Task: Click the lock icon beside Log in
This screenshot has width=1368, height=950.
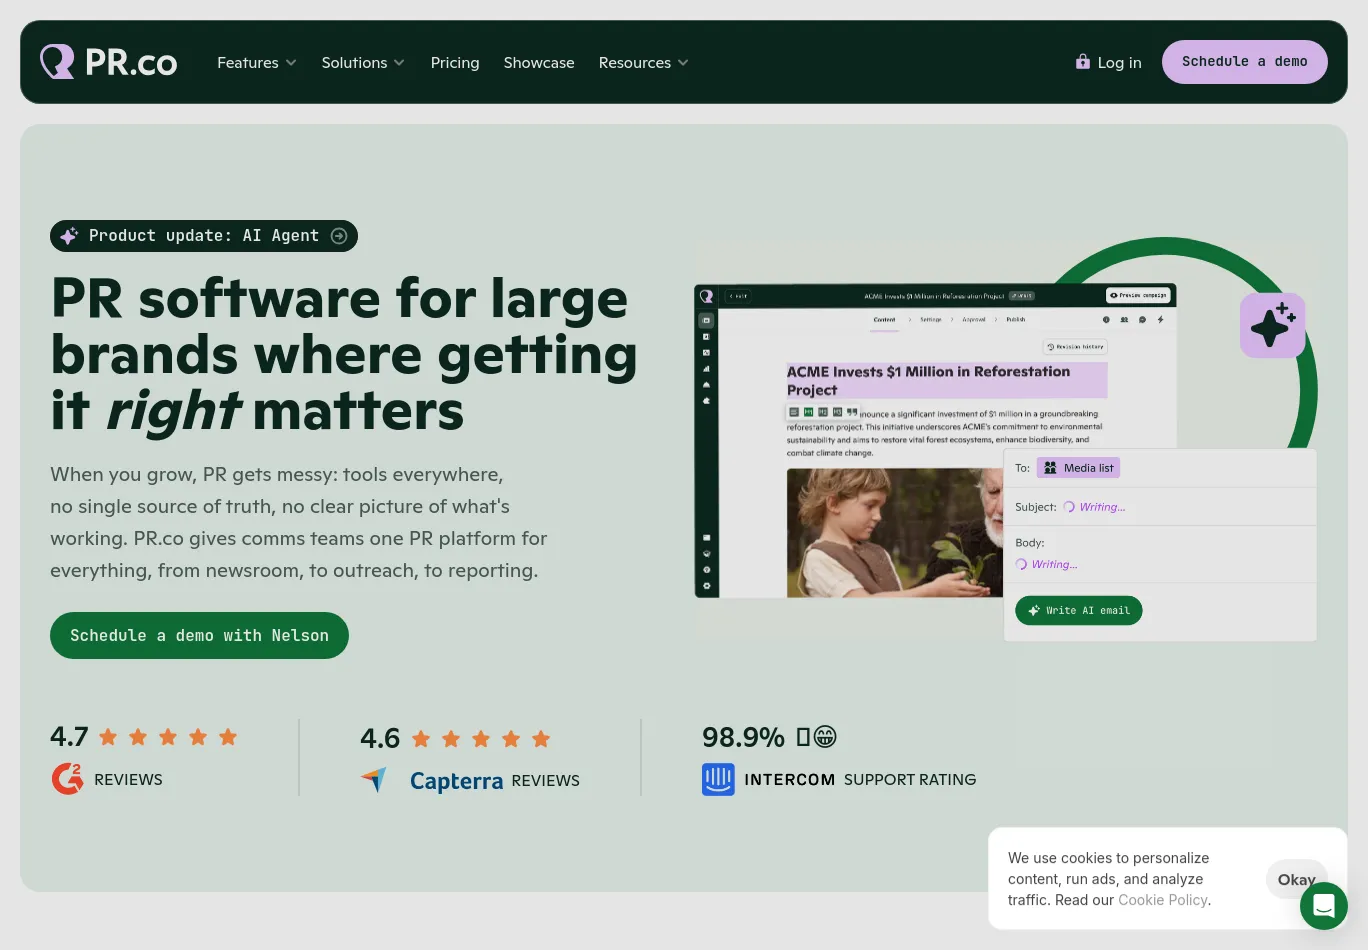Action: [1082, 62]
